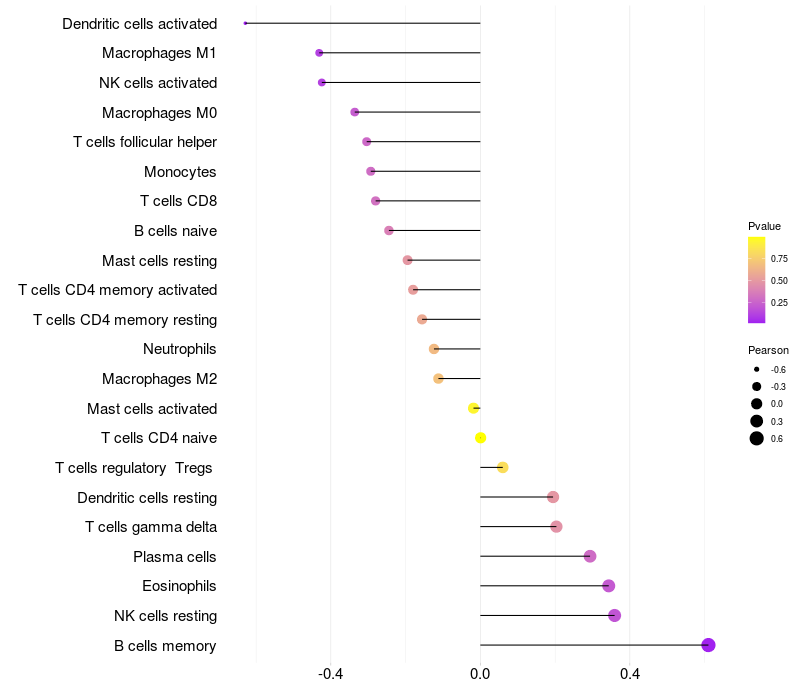Click the B cells memory data point
This screenshot has height=700, width=800.
(x=708, y=645)
